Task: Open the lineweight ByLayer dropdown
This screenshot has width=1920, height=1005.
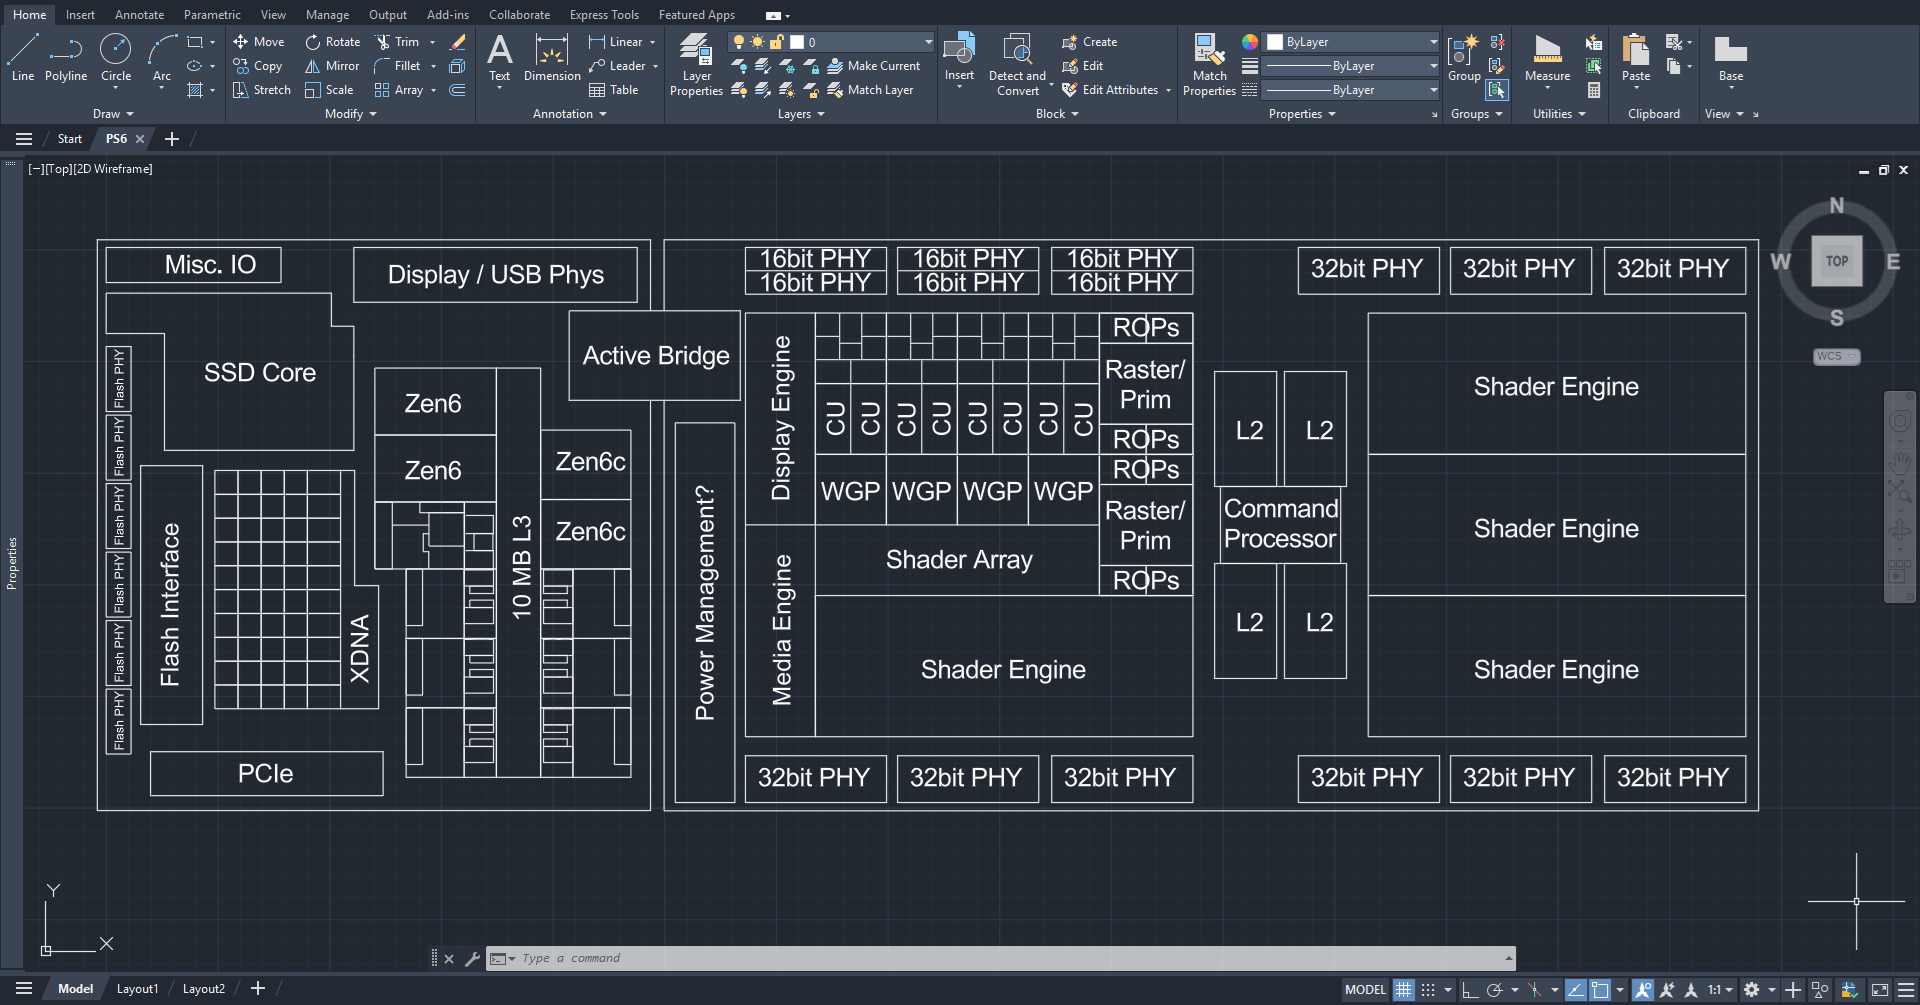Action: click(1352, 66)
